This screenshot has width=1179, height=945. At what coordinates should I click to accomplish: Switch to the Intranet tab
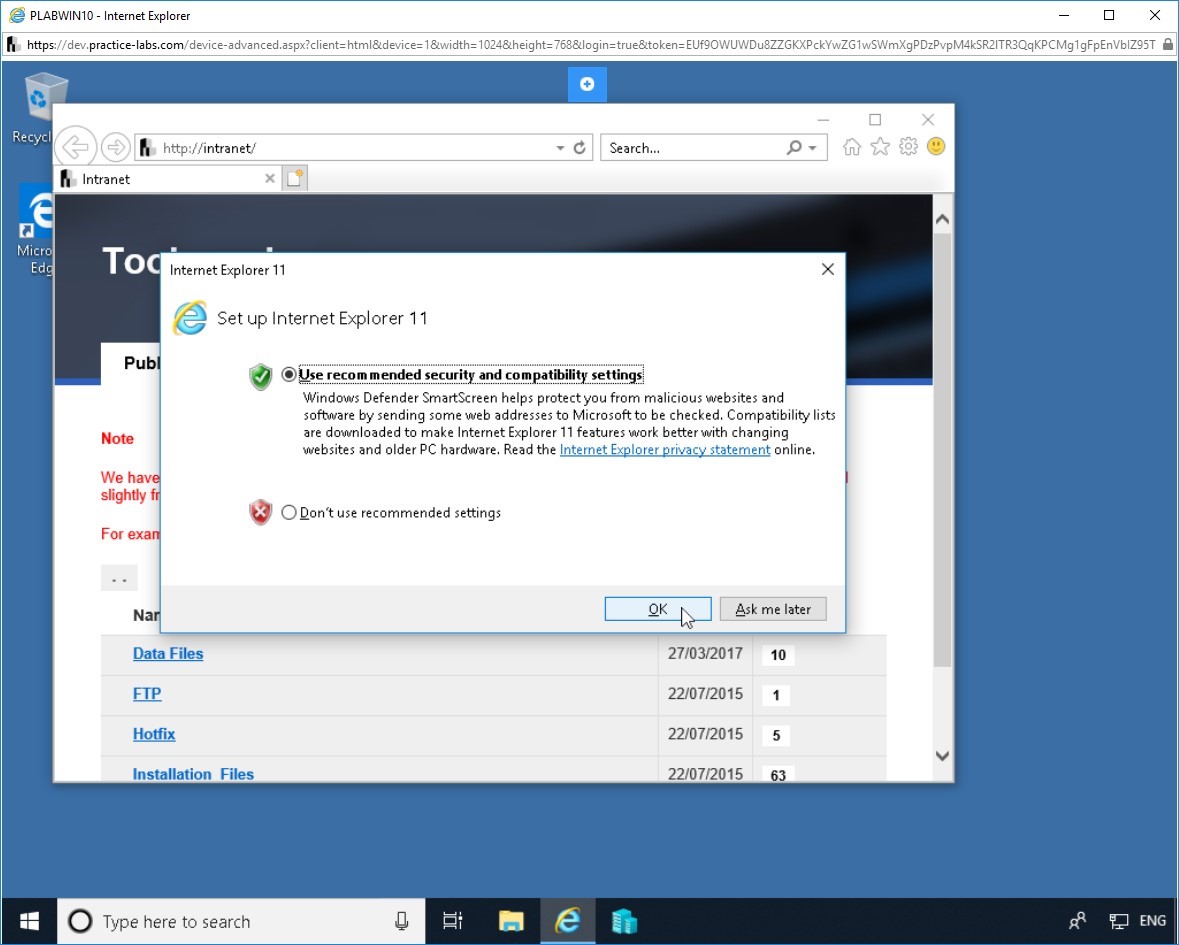tap(162, 179)
